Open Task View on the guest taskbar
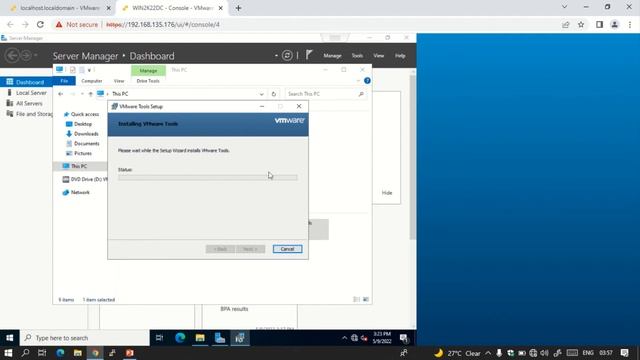640x360 pixels. [160, 338]
